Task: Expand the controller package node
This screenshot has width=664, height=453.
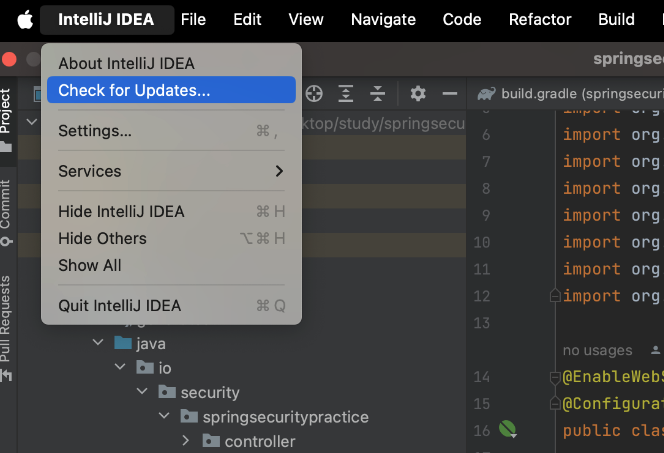Action: click(x=185, y=441)
